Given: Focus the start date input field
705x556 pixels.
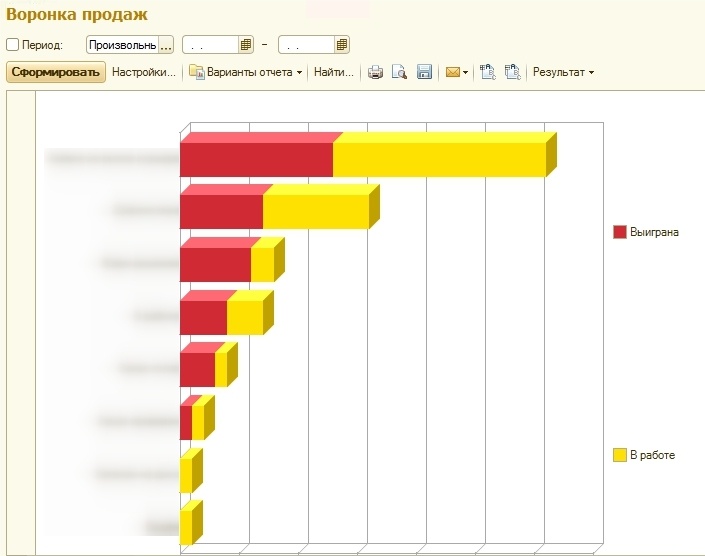Looking at the screenshot, I should (210, 45).
